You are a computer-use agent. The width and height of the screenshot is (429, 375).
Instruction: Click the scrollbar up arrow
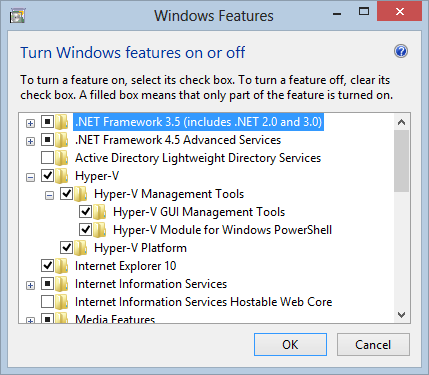point(401,122)
